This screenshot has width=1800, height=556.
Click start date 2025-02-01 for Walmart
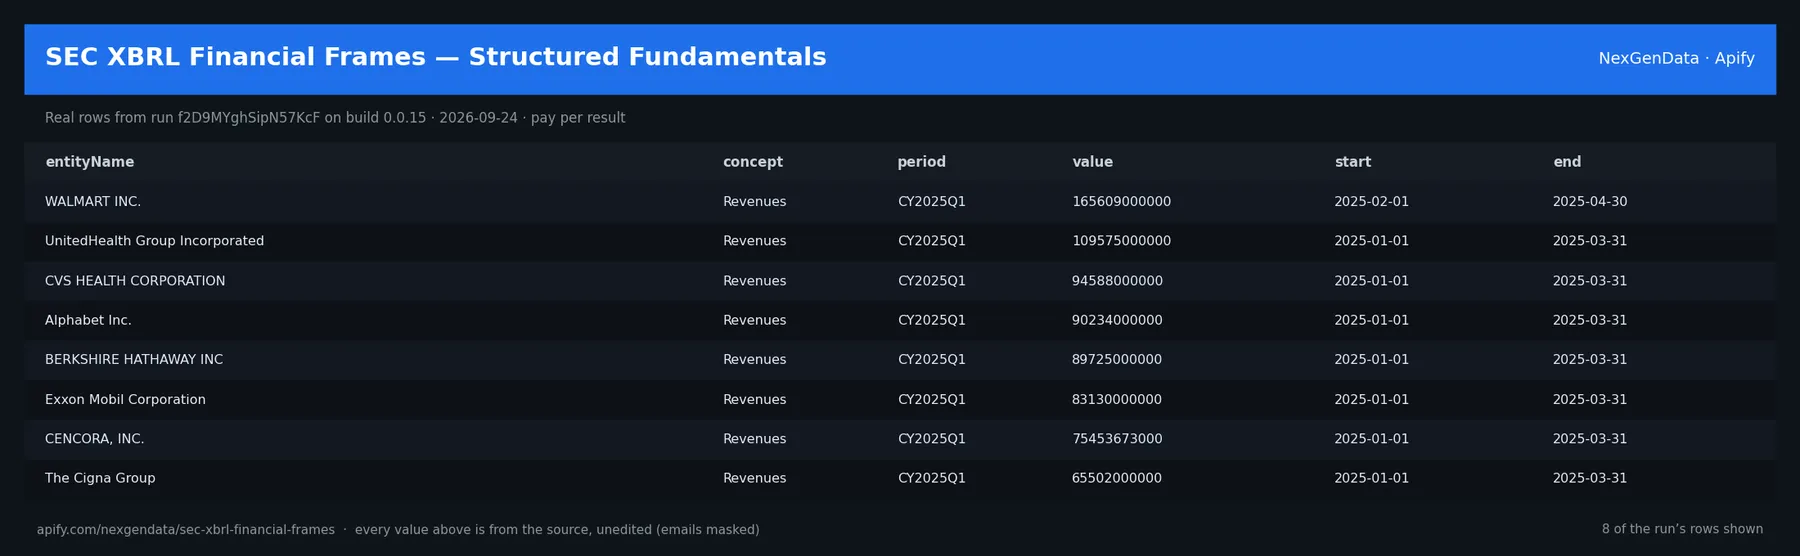click(1371, 202)
